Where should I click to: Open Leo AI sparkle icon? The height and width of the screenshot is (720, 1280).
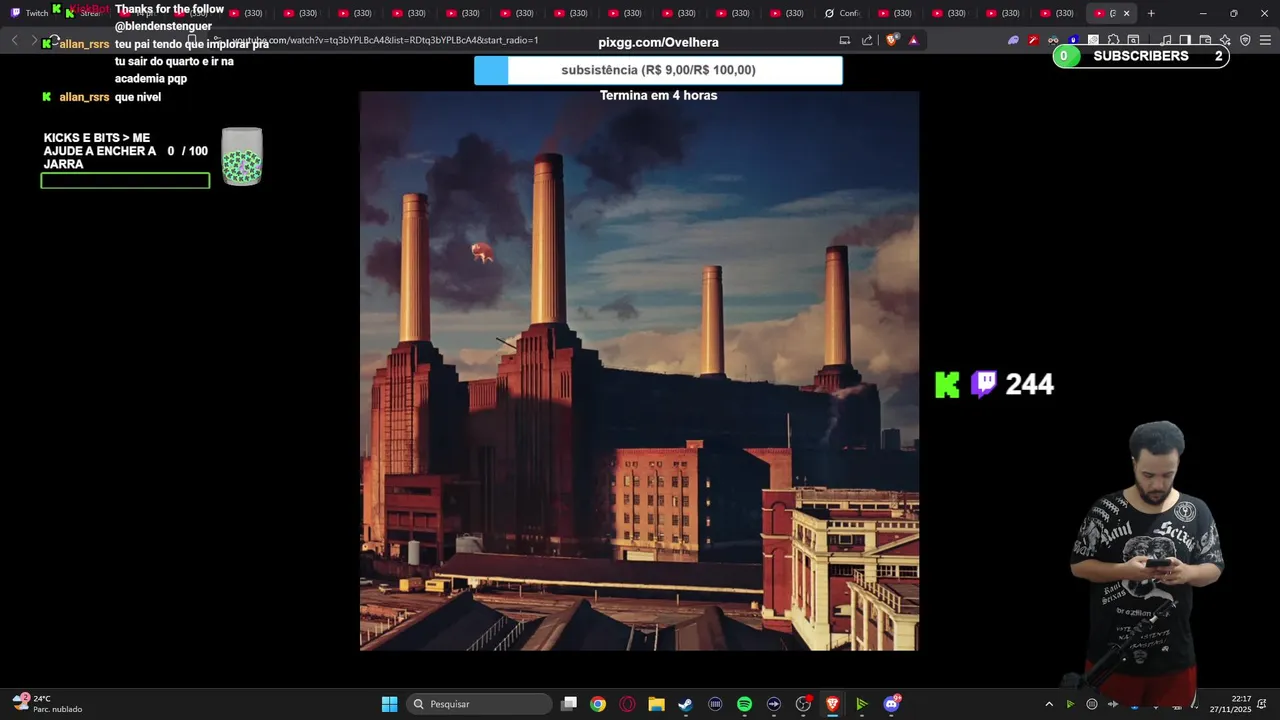pyautogui.click(x=1225, y=40)
